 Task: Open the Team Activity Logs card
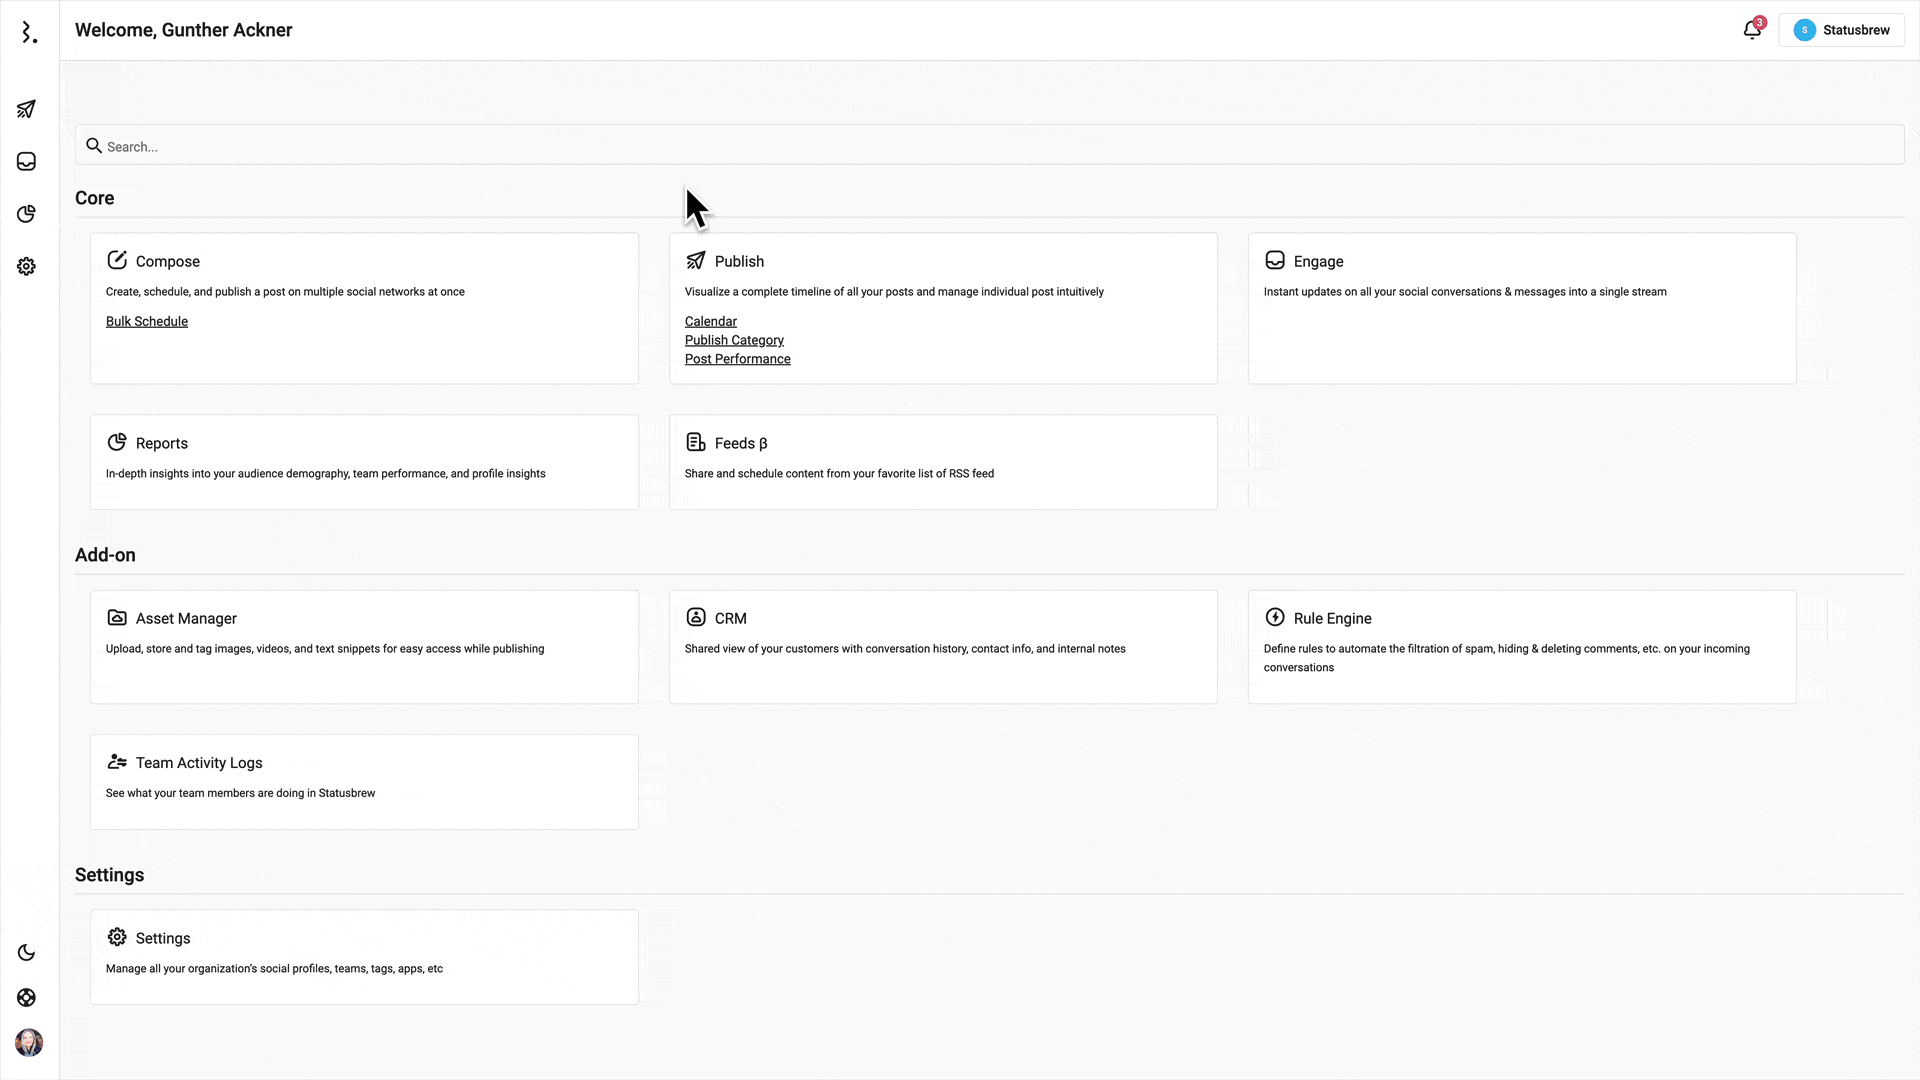click(x=363, y=781)
